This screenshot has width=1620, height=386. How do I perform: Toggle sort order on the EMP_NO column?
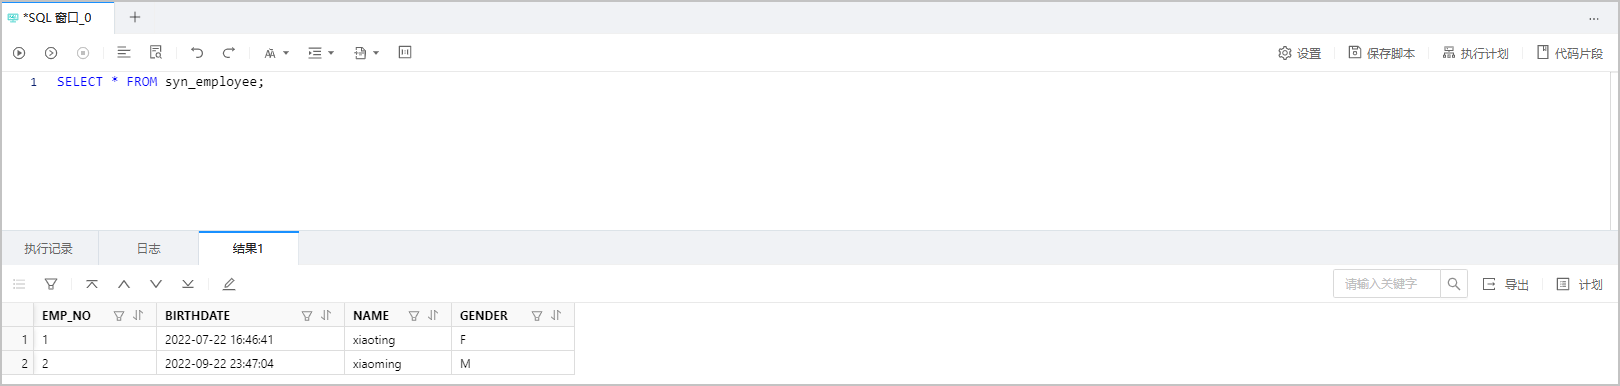[x=138, y=315]
